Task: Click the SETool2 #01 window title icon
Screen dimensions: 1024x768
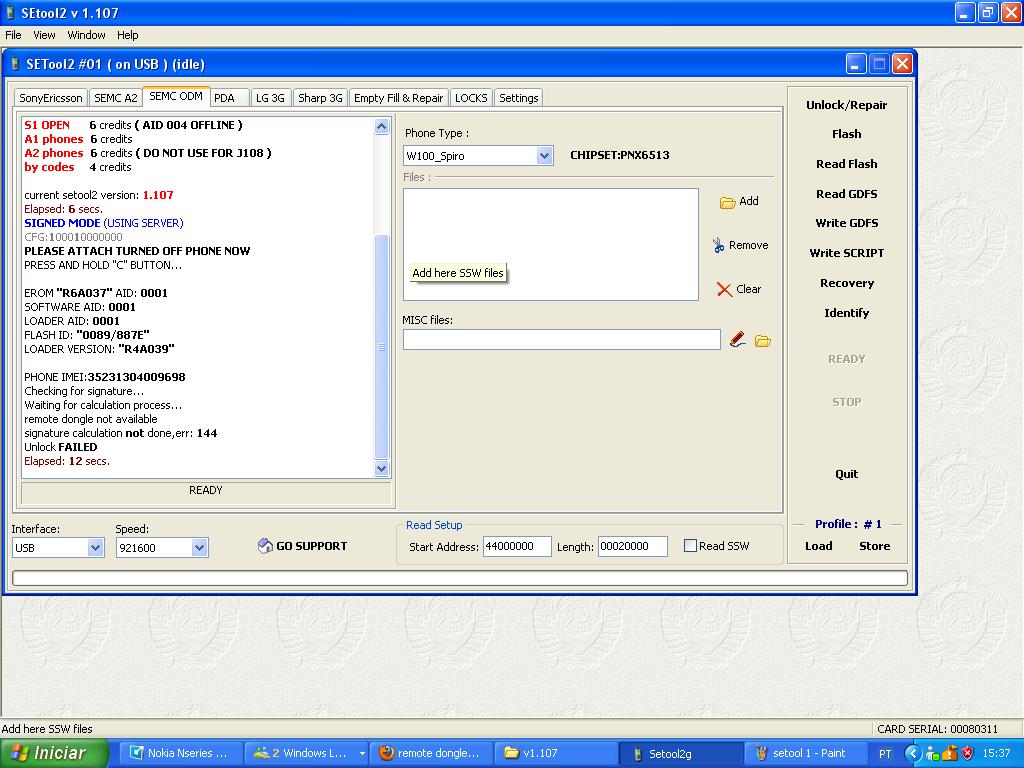Action: pos(16,64)
